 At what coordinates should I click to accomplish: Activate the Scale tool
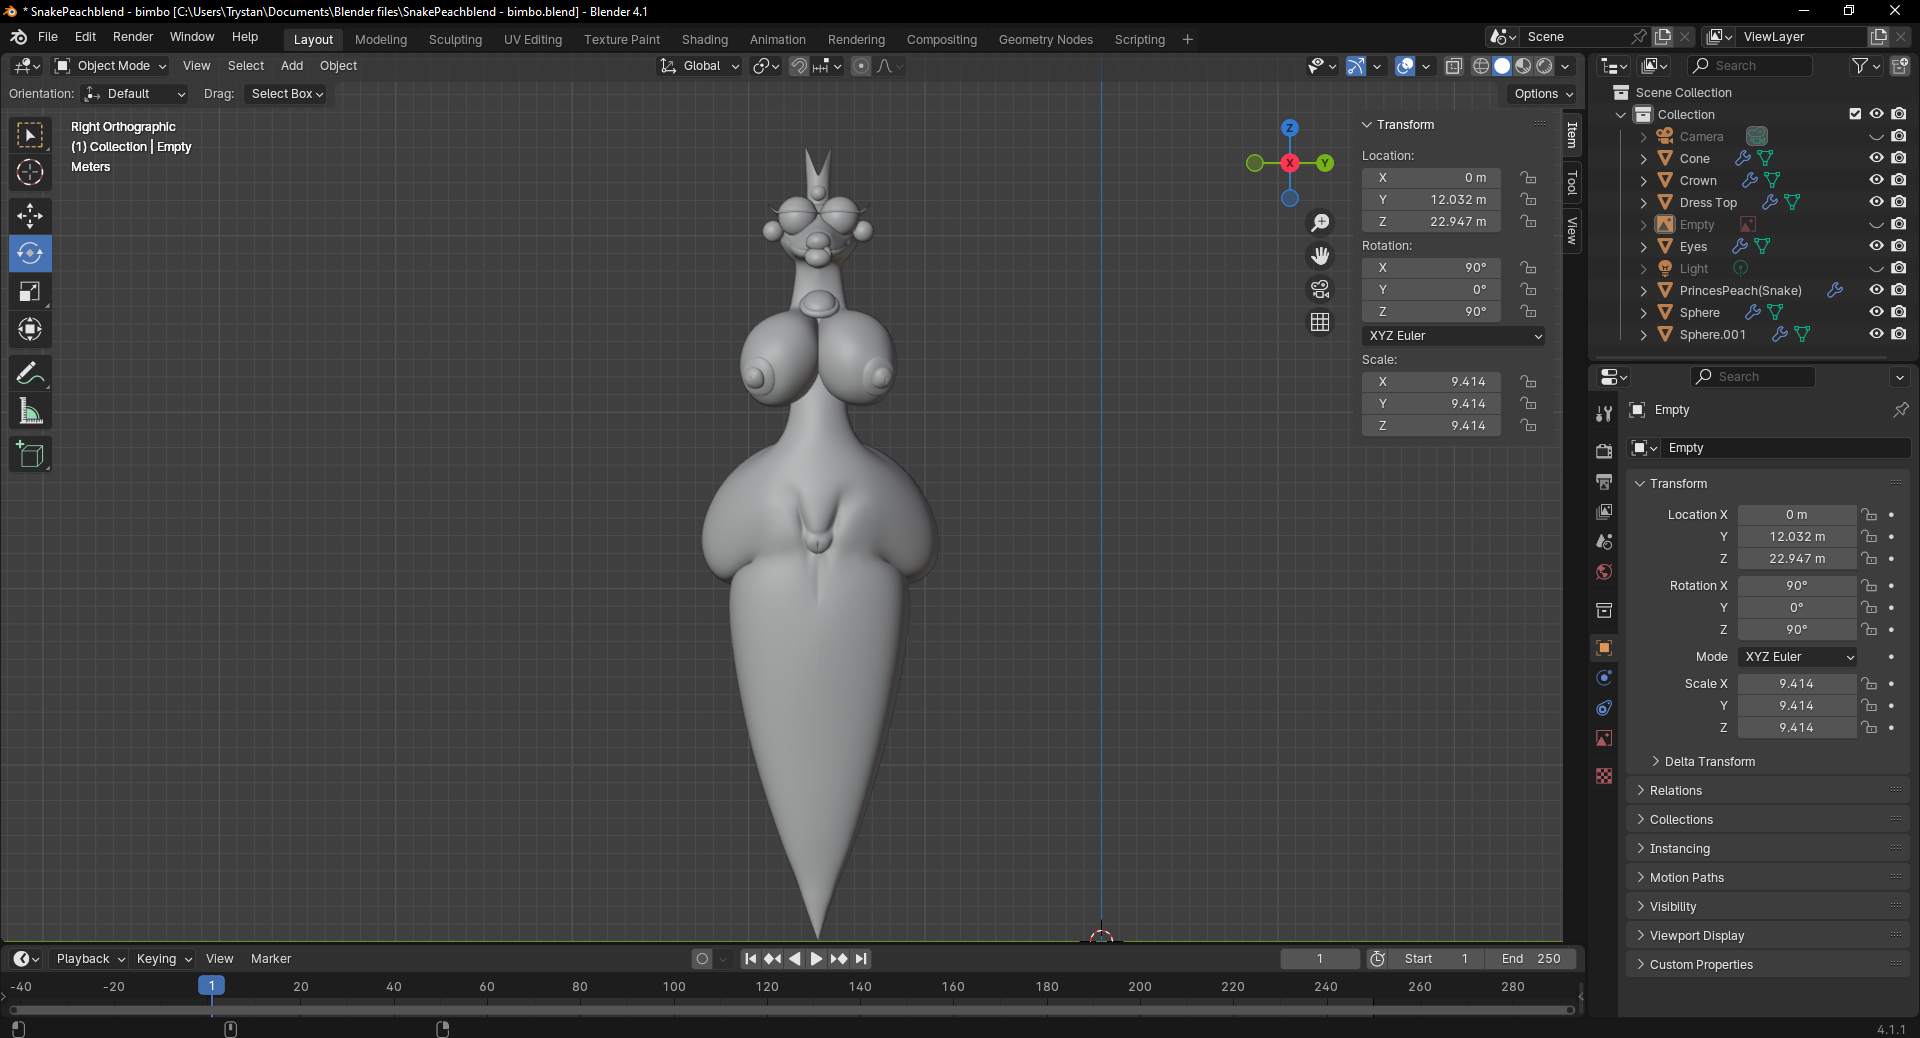[x=30, y=292]
